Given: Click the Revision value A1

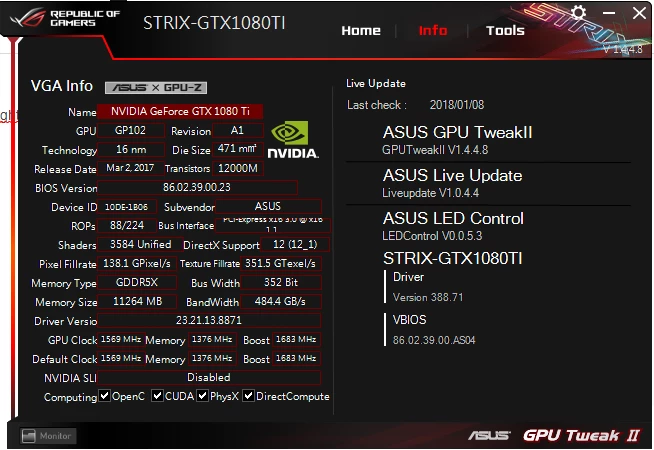Looking at the screenshot, I should [x=237, y=131].
